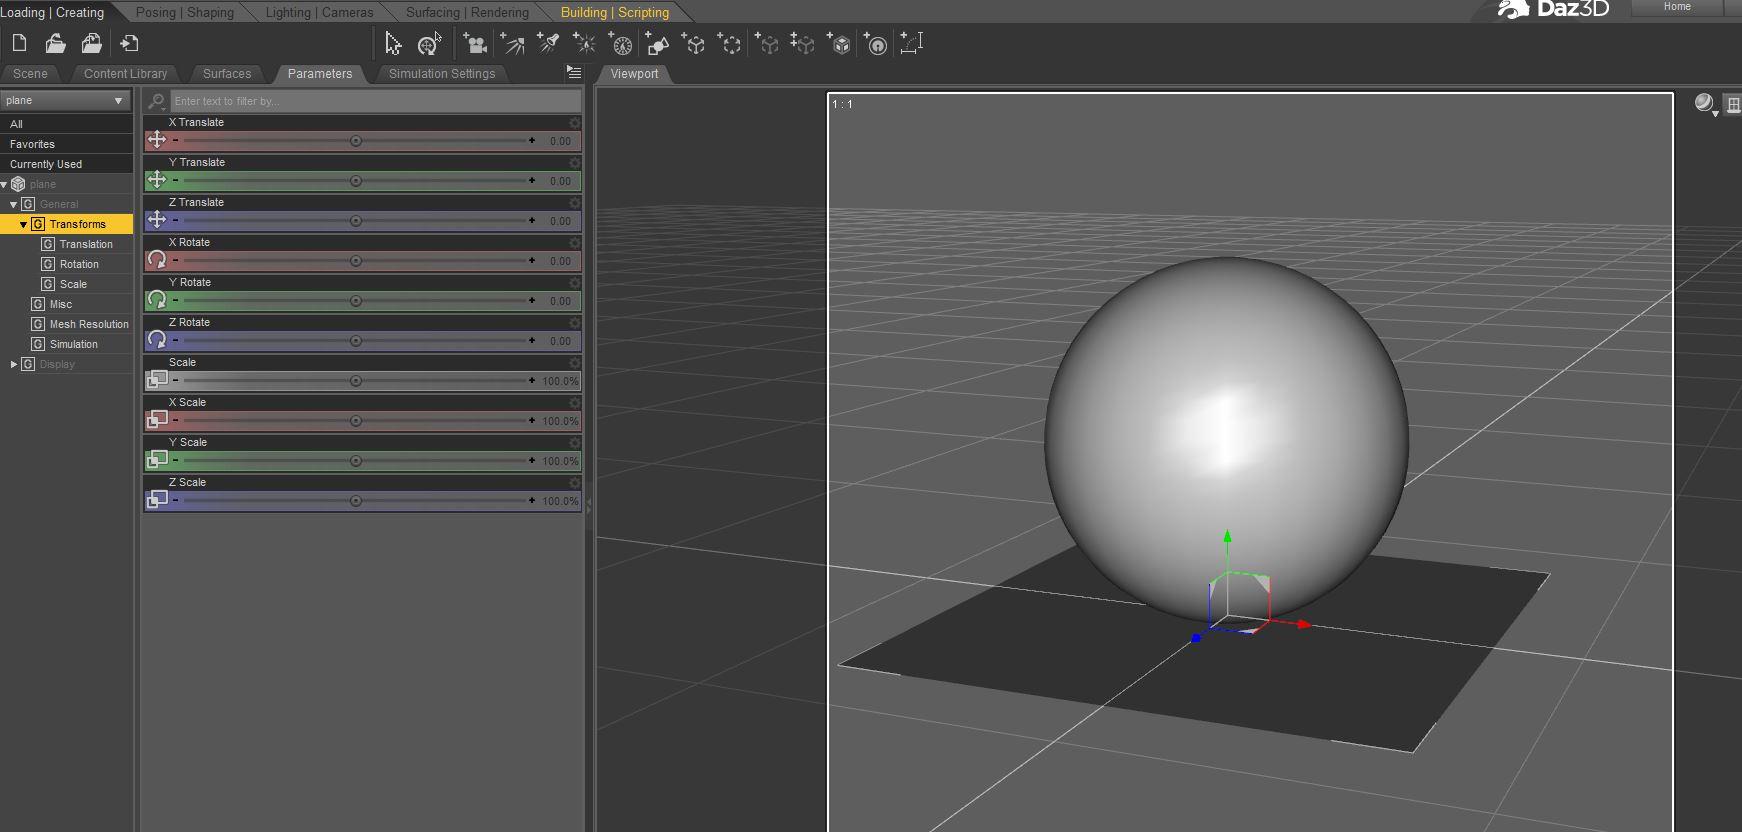Open the Scene pane tab
Image resolution: width=1742 pixels, height=832 pixels.
(30, 73)
